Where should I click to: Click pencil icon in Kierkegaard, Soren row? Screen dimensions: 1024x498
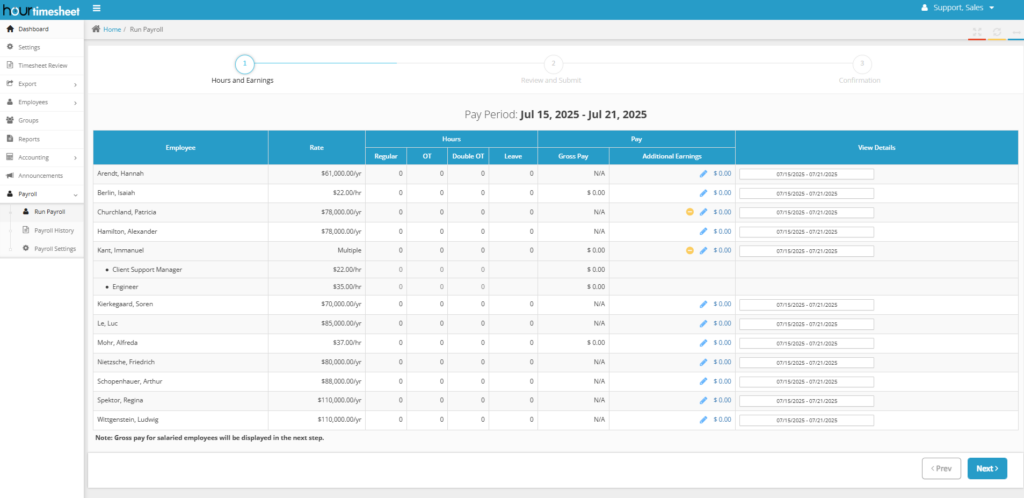(703, 304)
